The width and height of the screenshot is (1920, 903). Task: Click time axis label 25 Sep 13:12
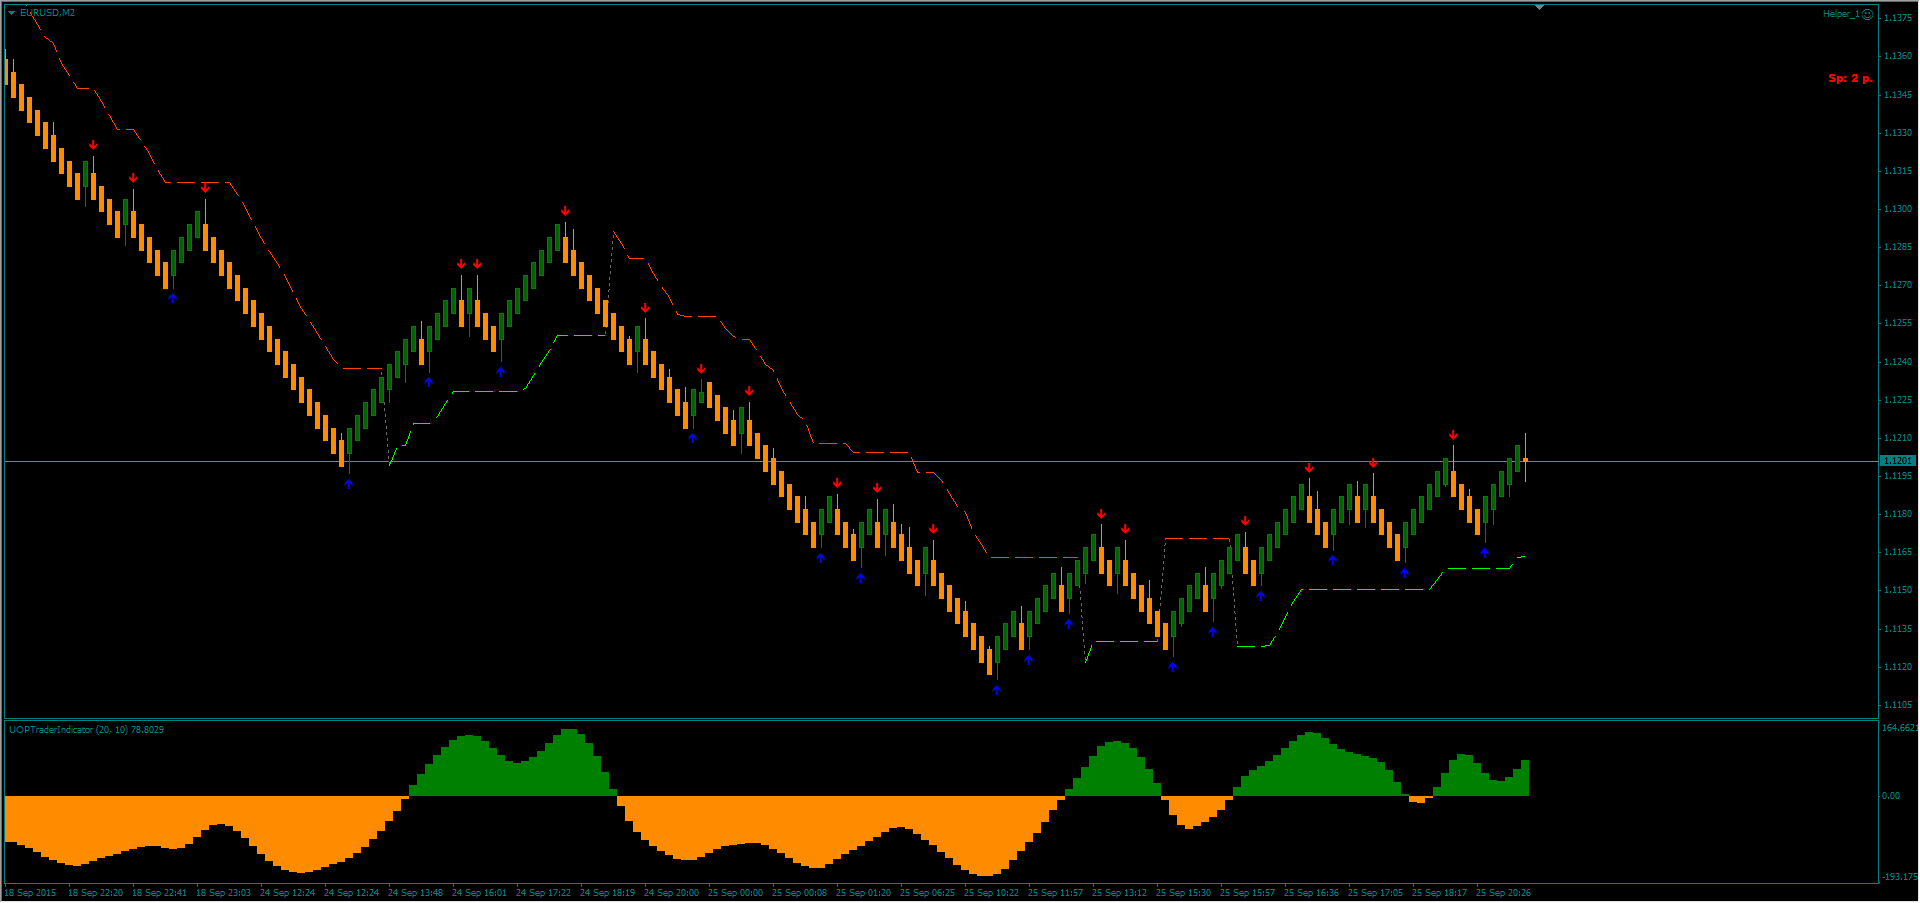point(1119,893)
